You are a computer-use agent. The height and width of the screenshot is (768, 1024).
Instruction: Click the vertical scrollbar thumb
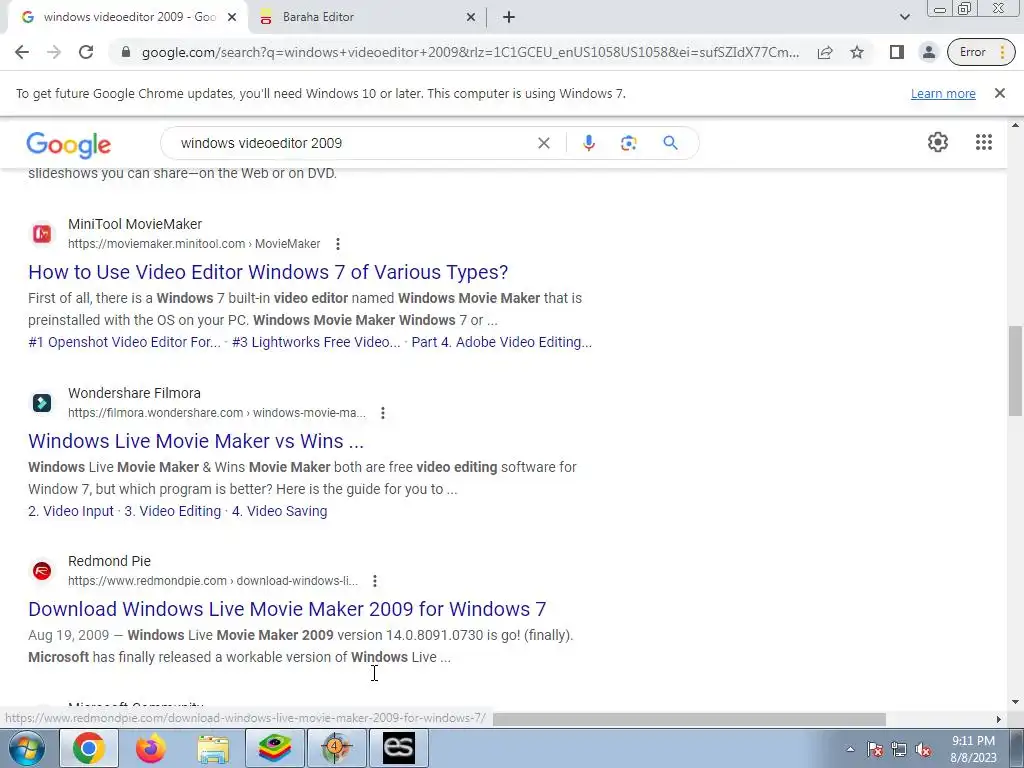coord(1015,370)
